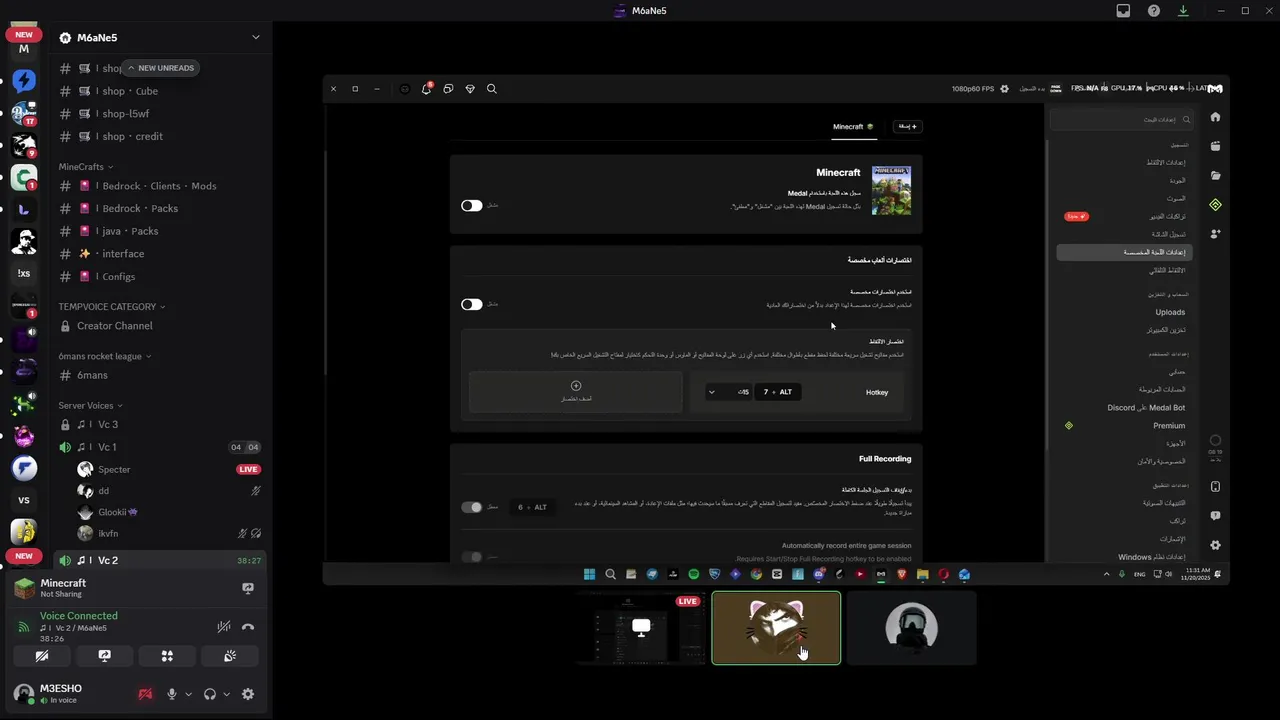Open Uploads in Medal settings sidebar
Screen dimensions: 1280x720
[1170, 312]
